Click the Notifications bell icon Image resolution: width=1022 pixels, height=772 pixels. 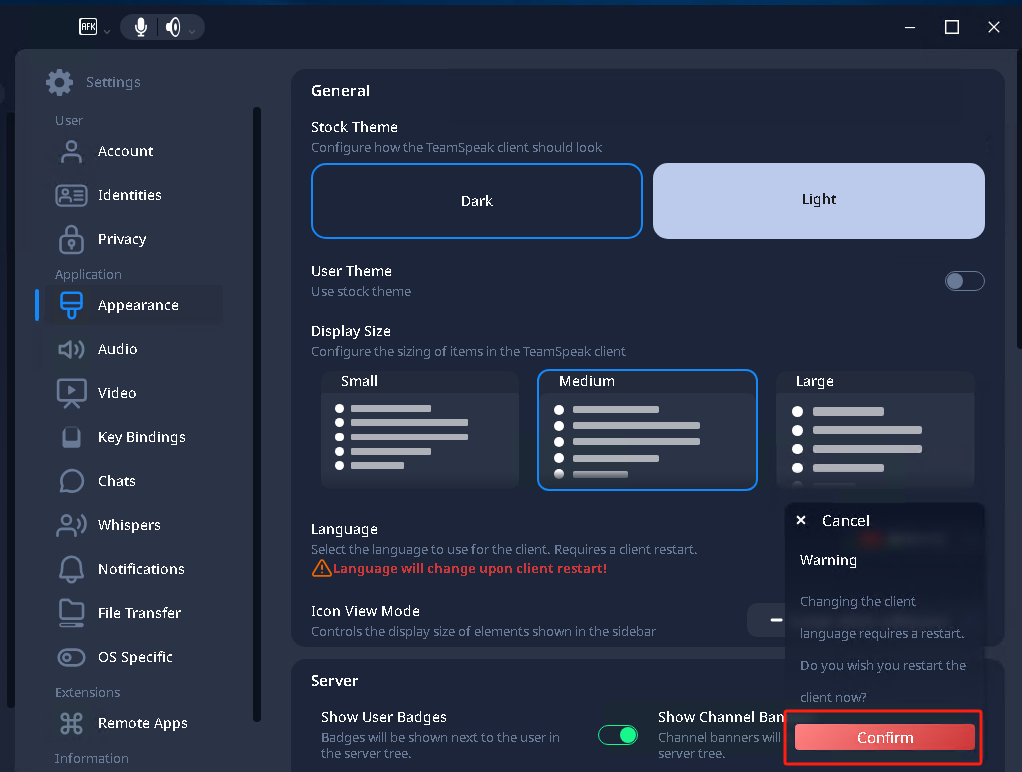coord(71,569)
